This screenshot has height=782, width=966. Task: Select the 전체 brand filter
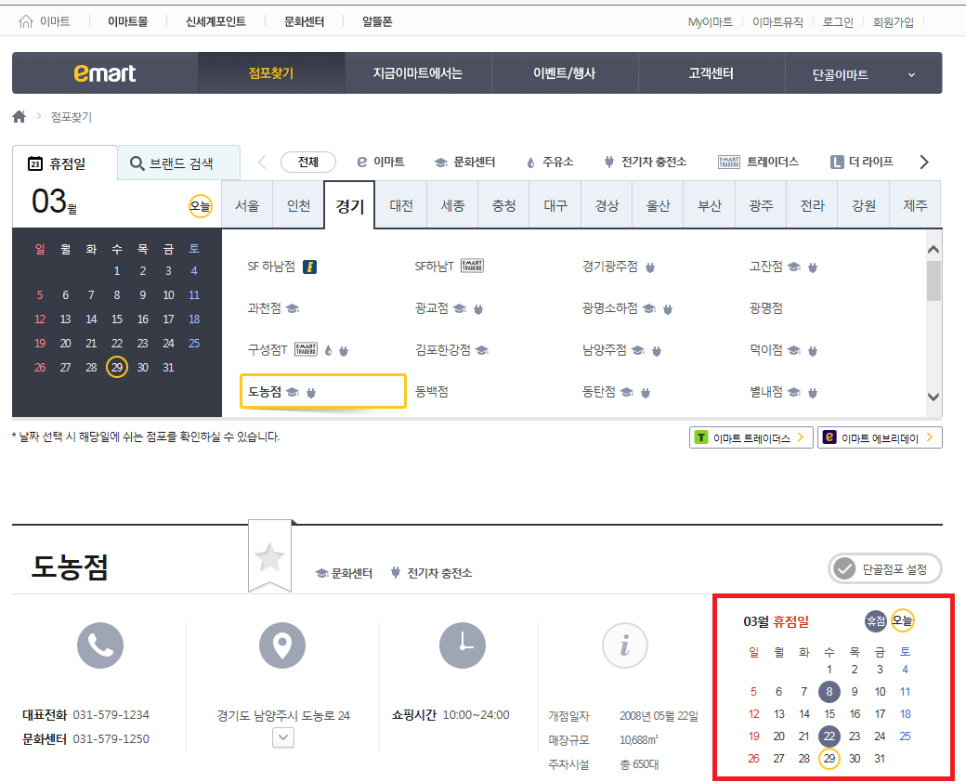click(308, 162)
